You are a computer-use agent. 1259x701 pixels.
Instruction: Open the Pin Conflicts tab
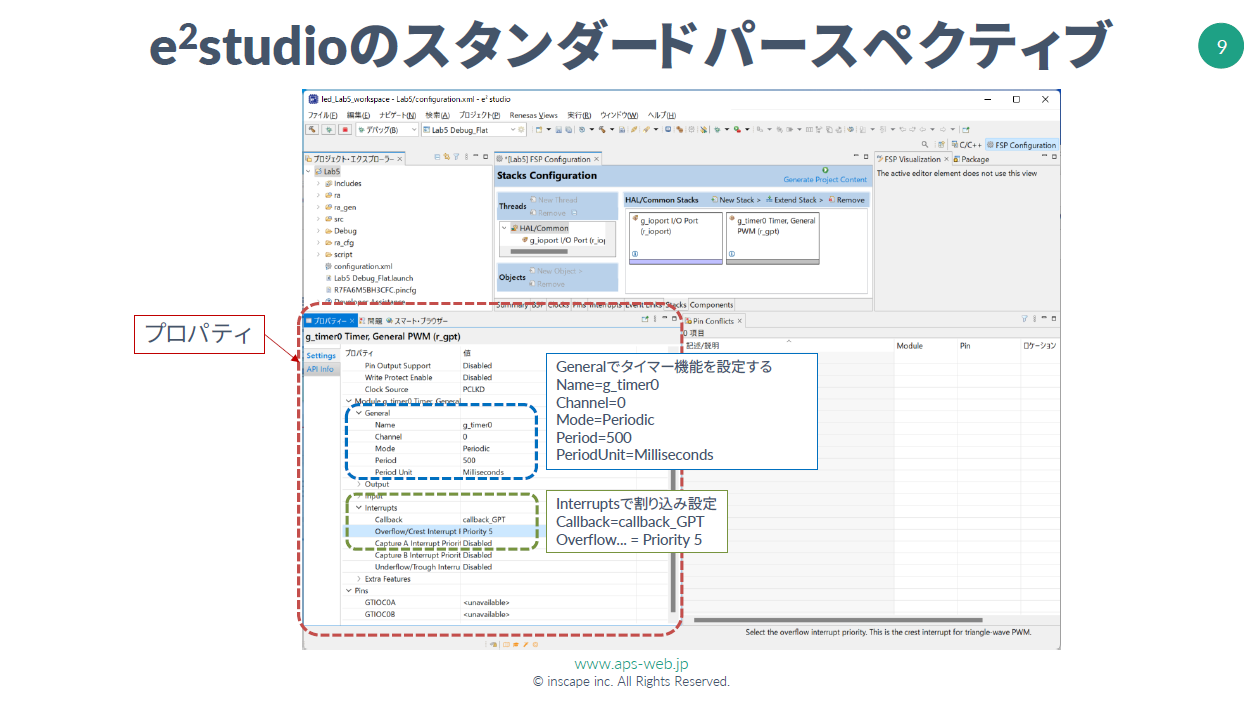point(712,321)
